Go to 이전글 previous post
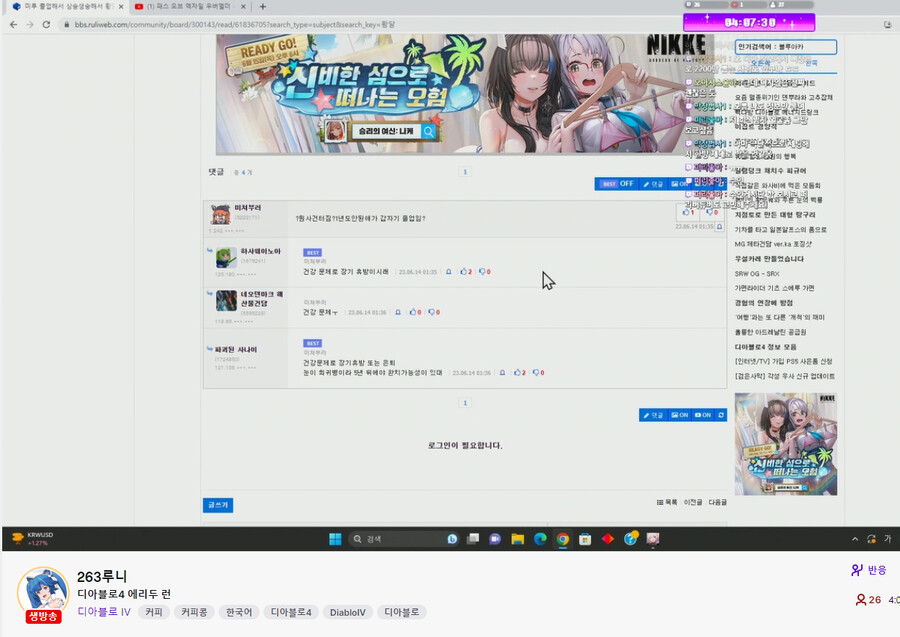 click(x=693, y=502)
